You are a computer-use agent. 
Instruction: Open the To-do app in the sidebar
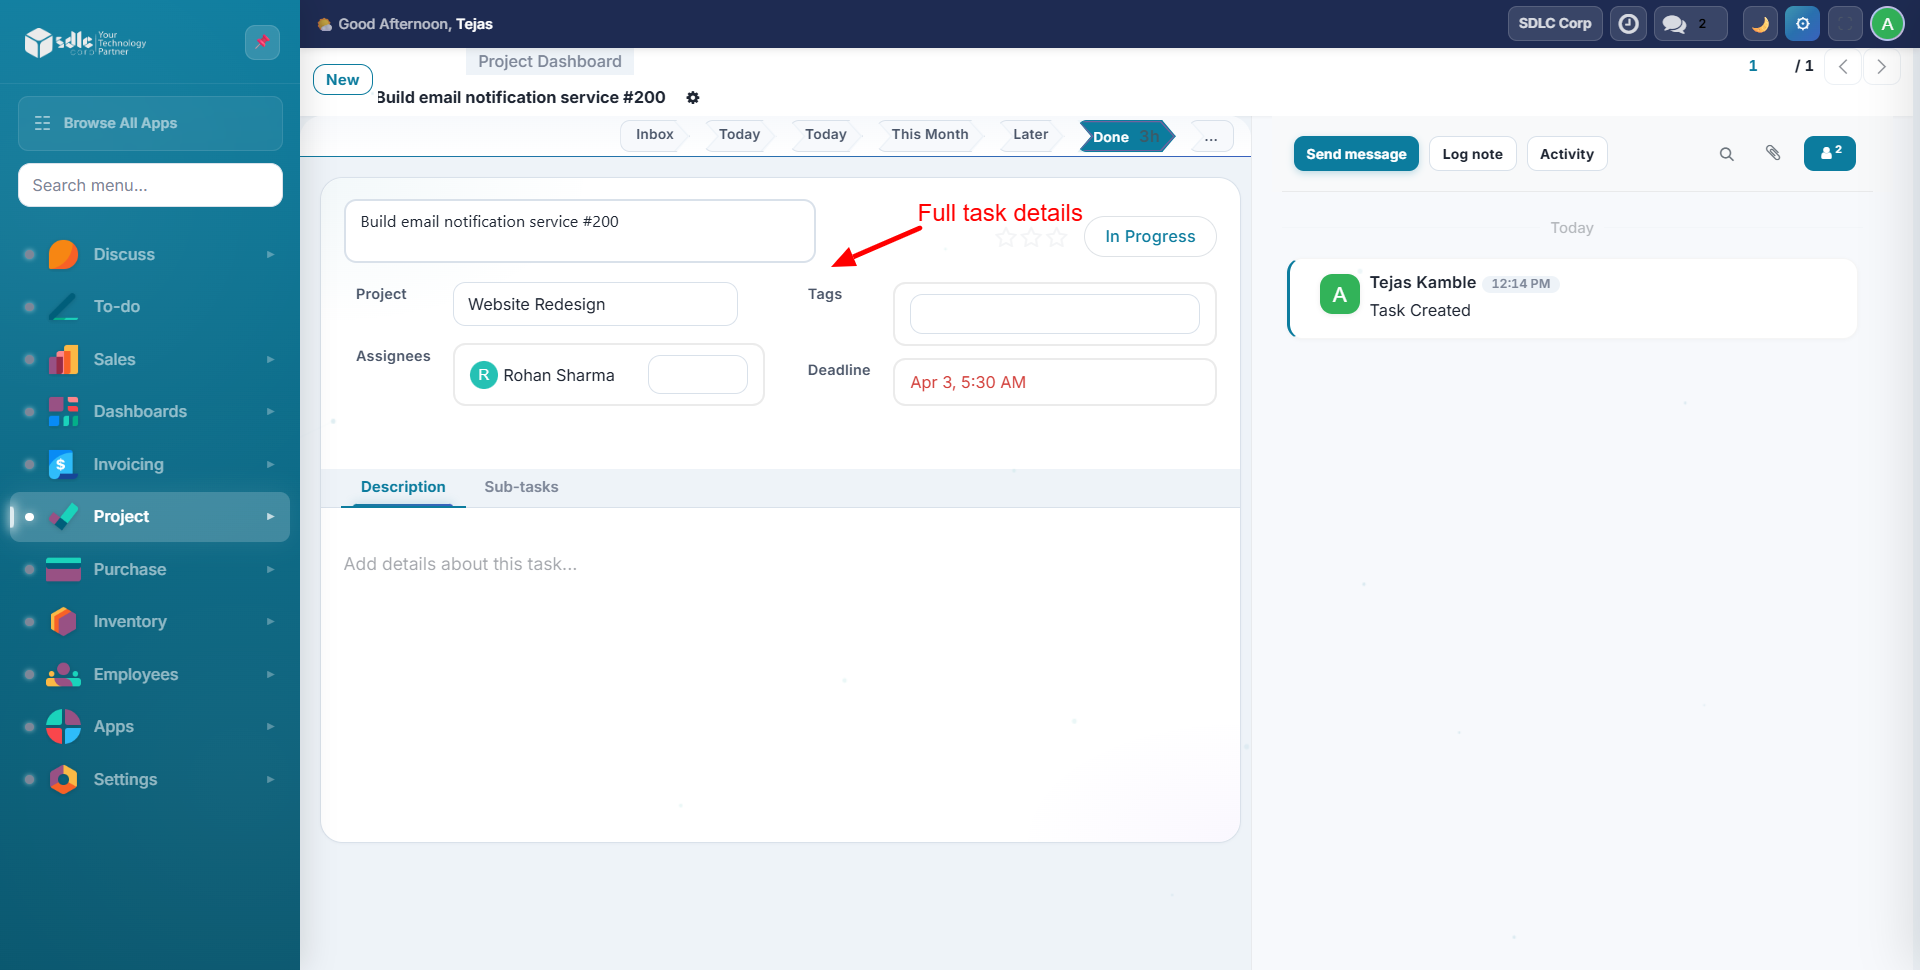click(116, 306)
